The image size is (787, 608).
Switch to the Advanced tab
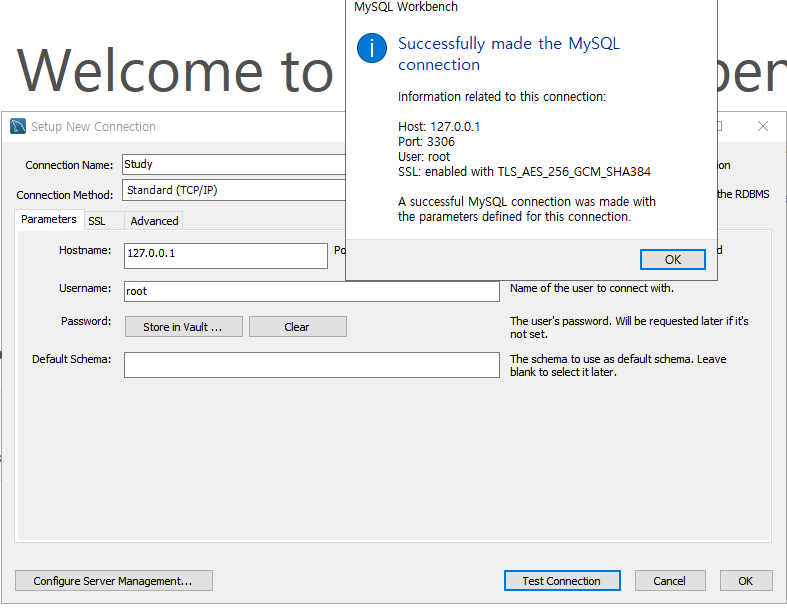click(154, 221)
